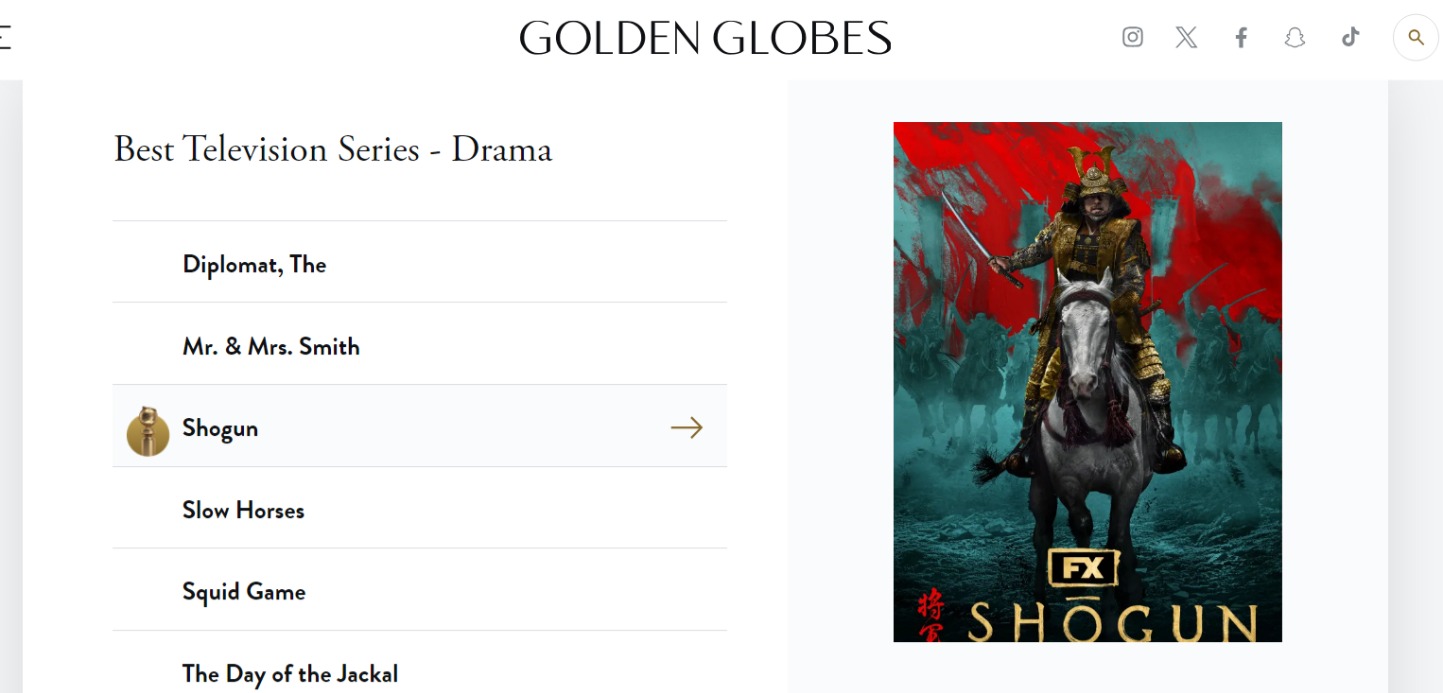Open the TikTok social icon
The height and width of the screenshot is (693, 1443).
pos(1350,37)
